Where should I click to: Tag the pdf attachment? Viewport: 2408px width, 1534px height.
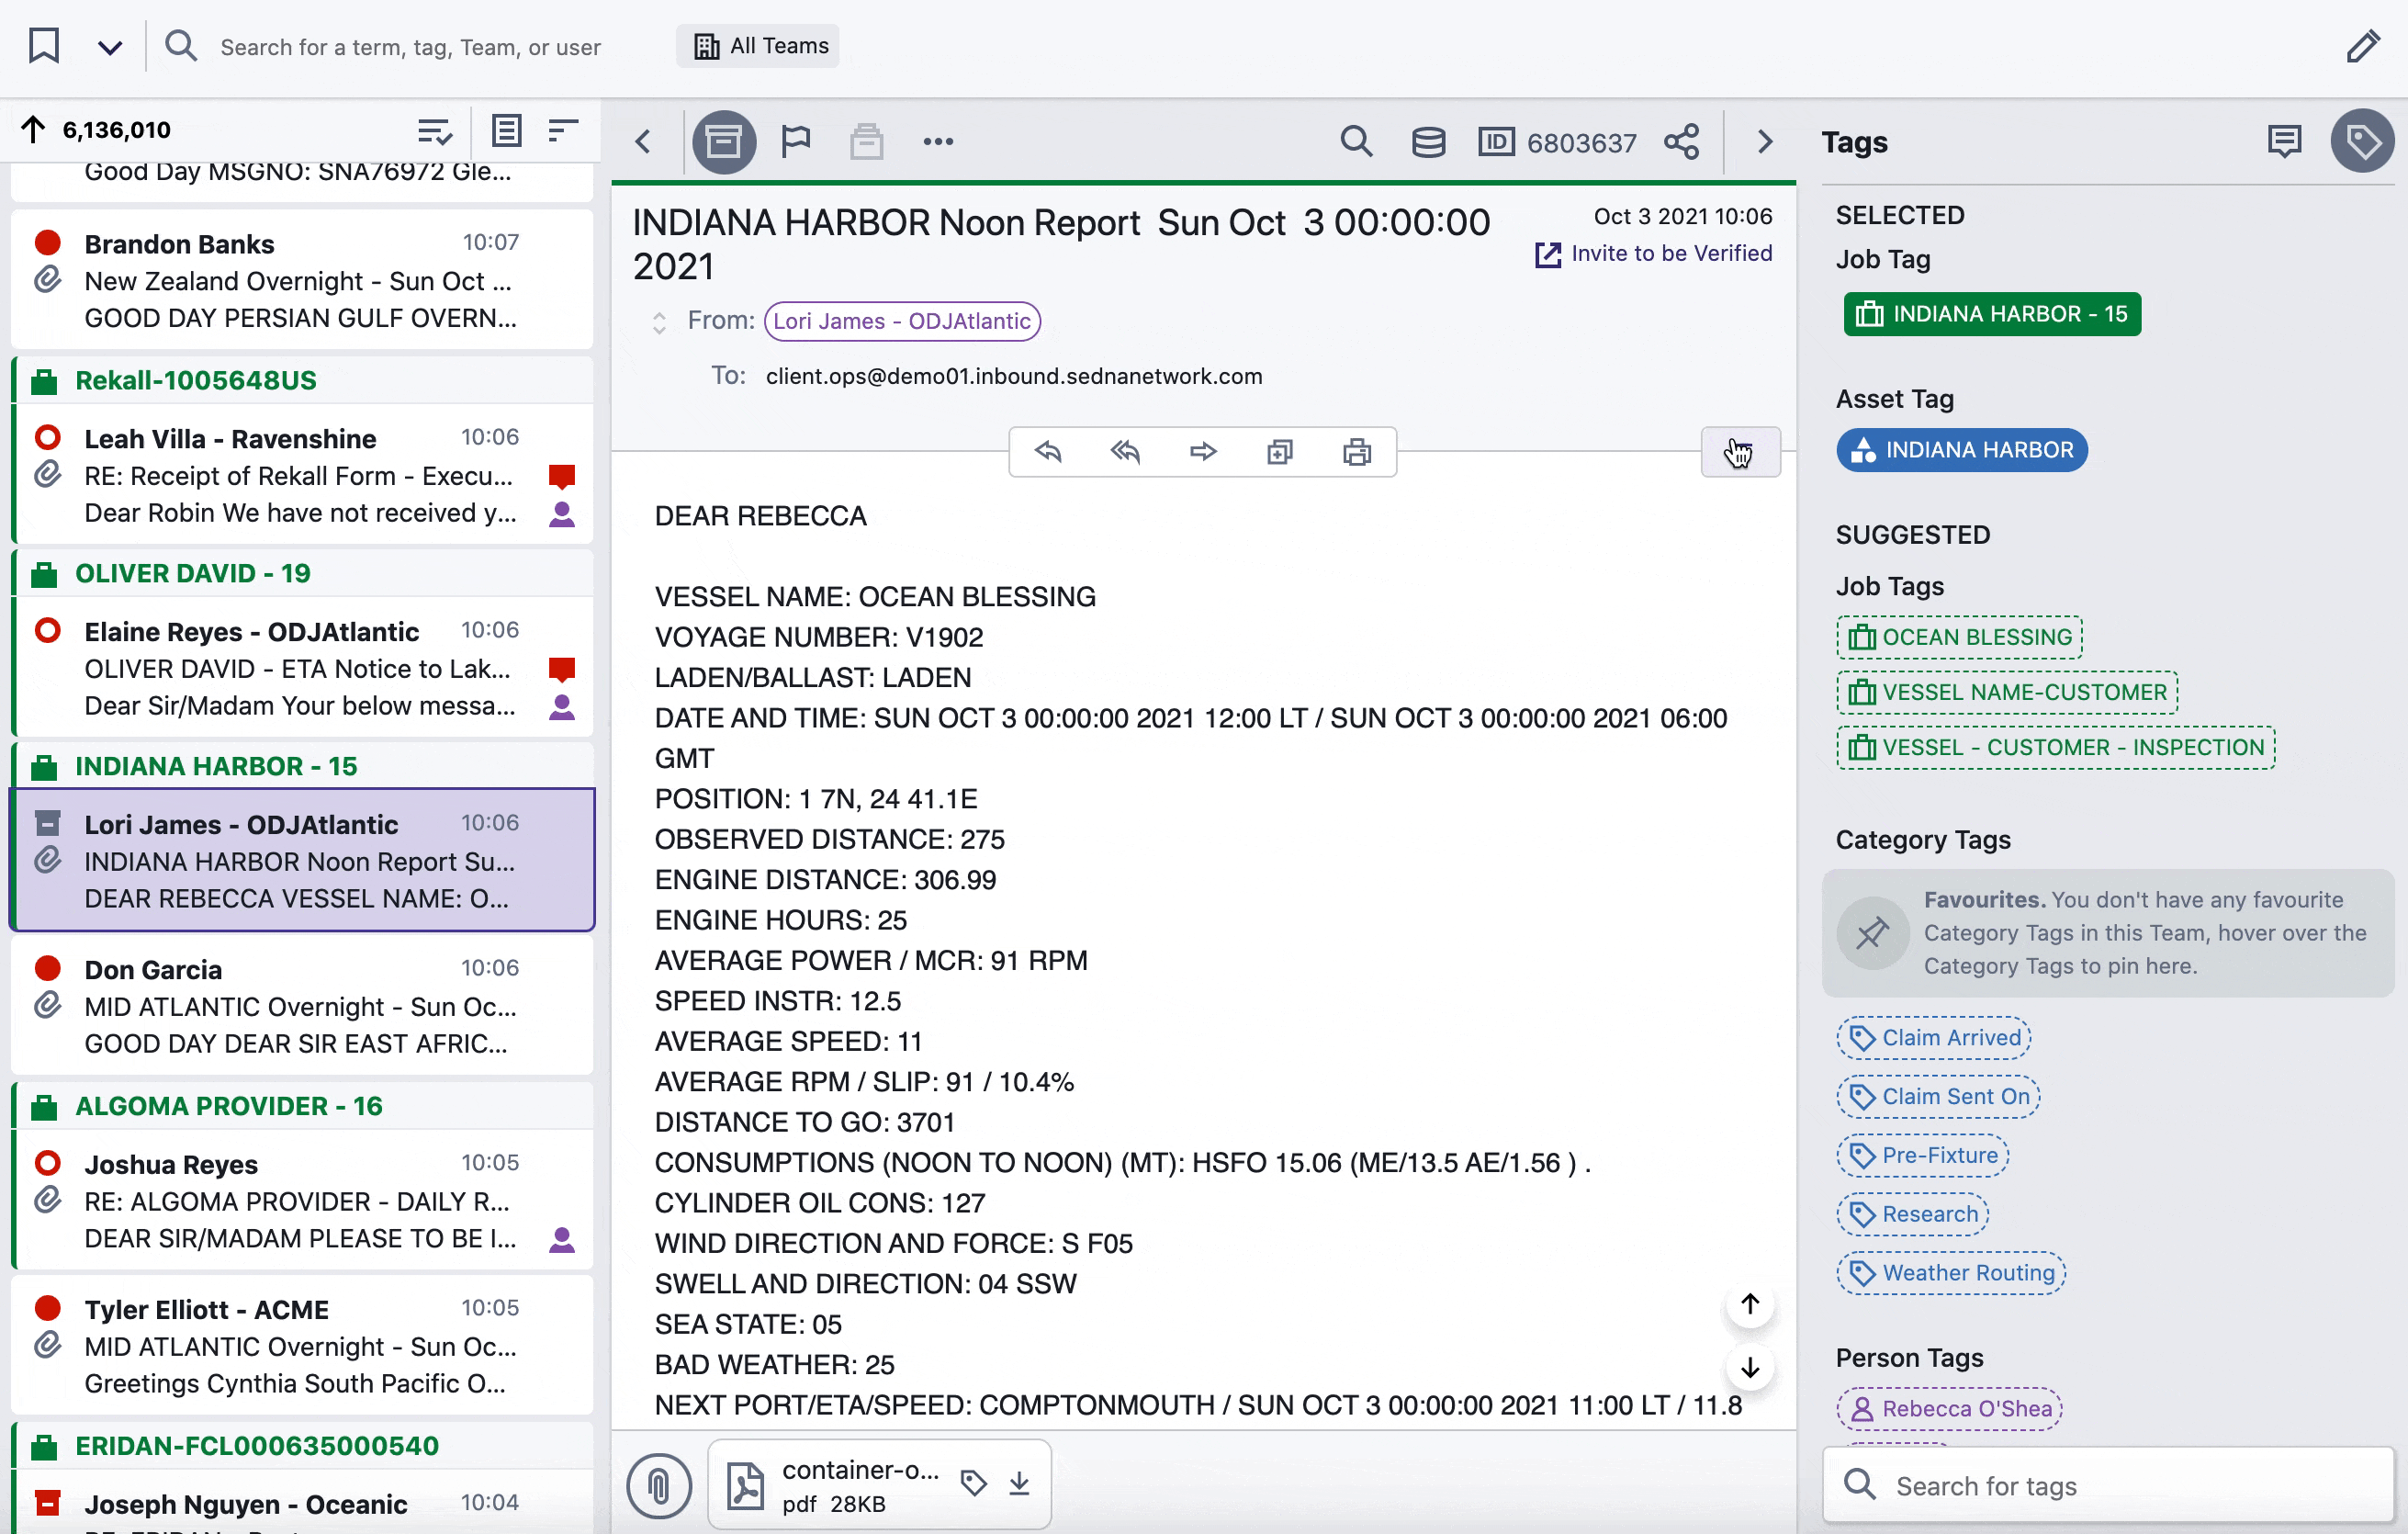973,1483
